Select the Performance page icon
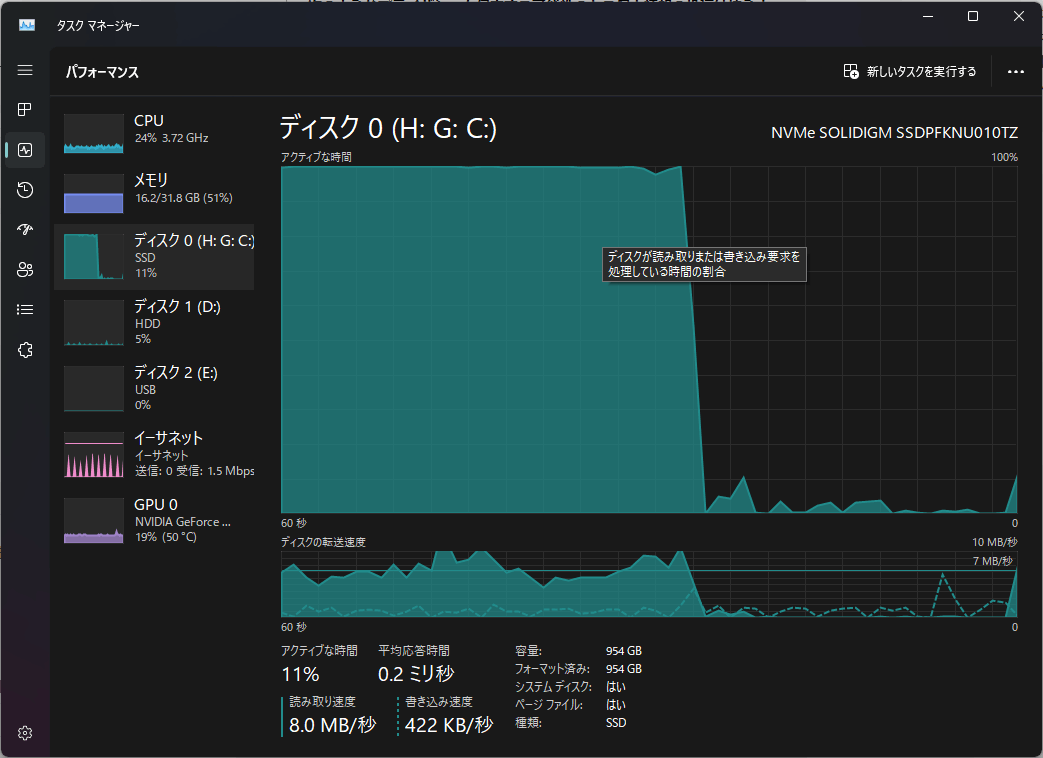1043x758 pixels. 25,150
